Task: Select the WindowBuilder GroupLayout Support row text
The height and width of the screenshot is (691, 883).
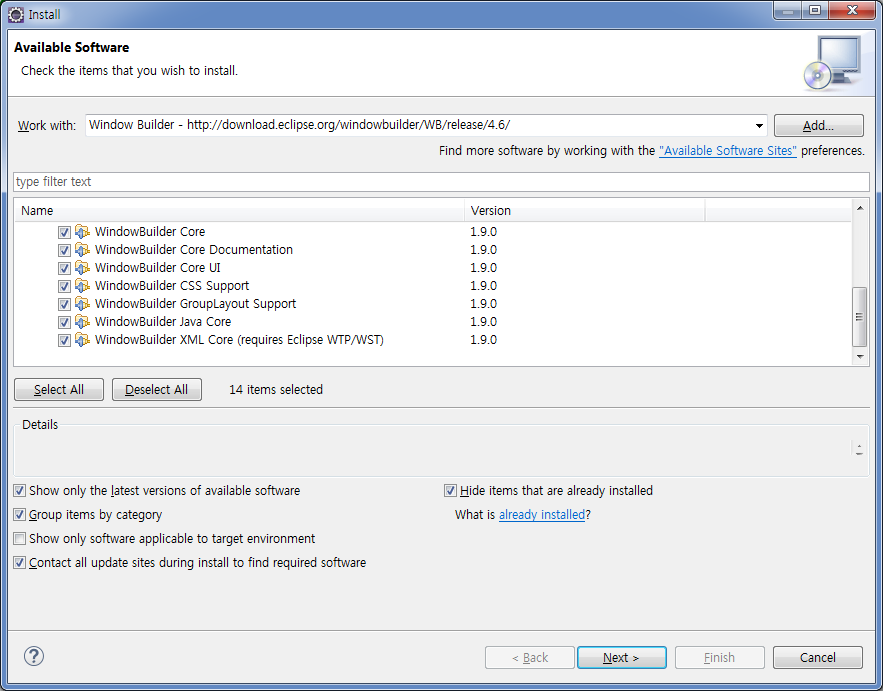Action: tap(195, 304)
